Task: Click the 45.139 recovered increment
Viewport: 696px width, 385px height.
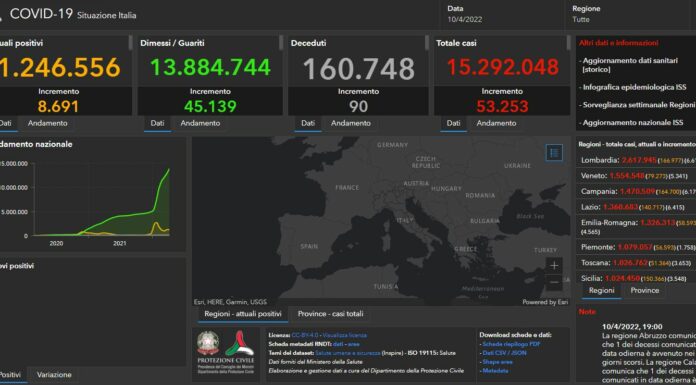Action: coord(210,106)
